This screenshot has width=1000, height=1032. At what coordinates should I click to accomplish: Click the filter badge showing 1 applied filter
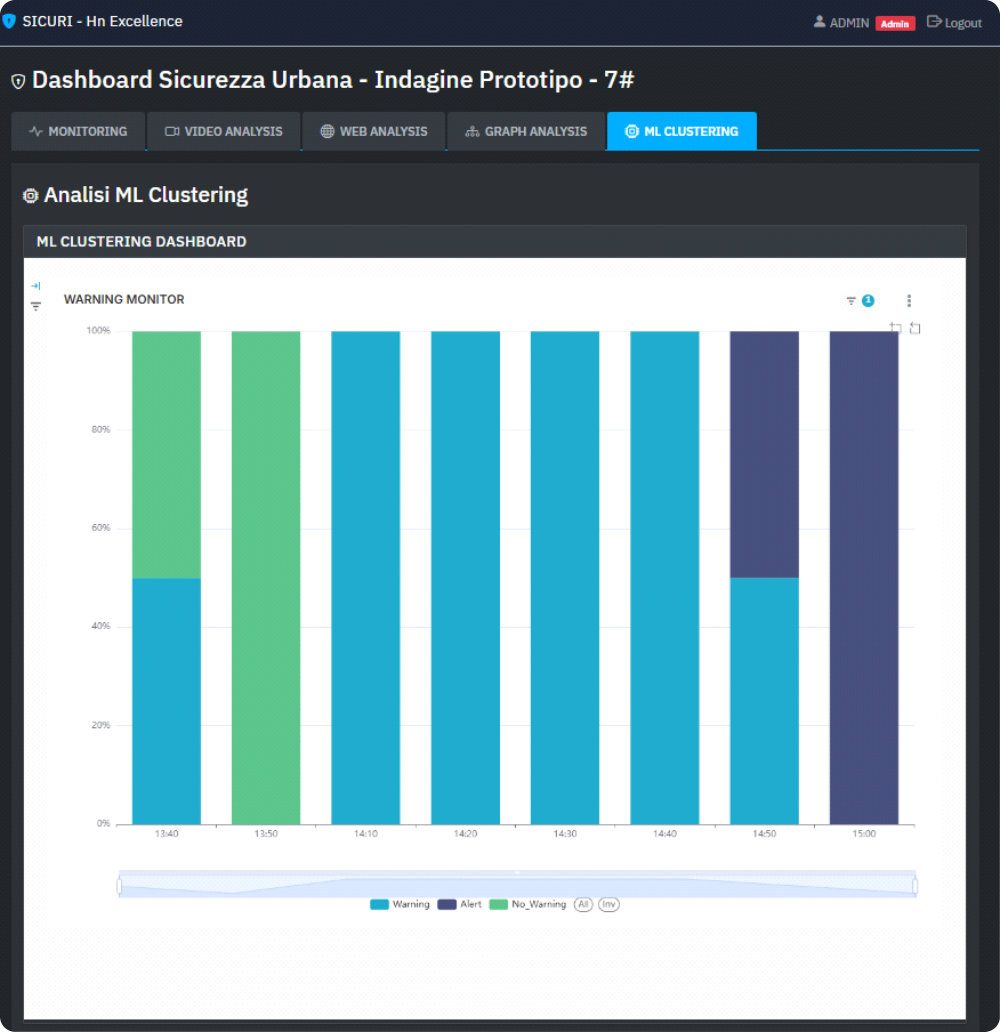[x=870, y=299]
